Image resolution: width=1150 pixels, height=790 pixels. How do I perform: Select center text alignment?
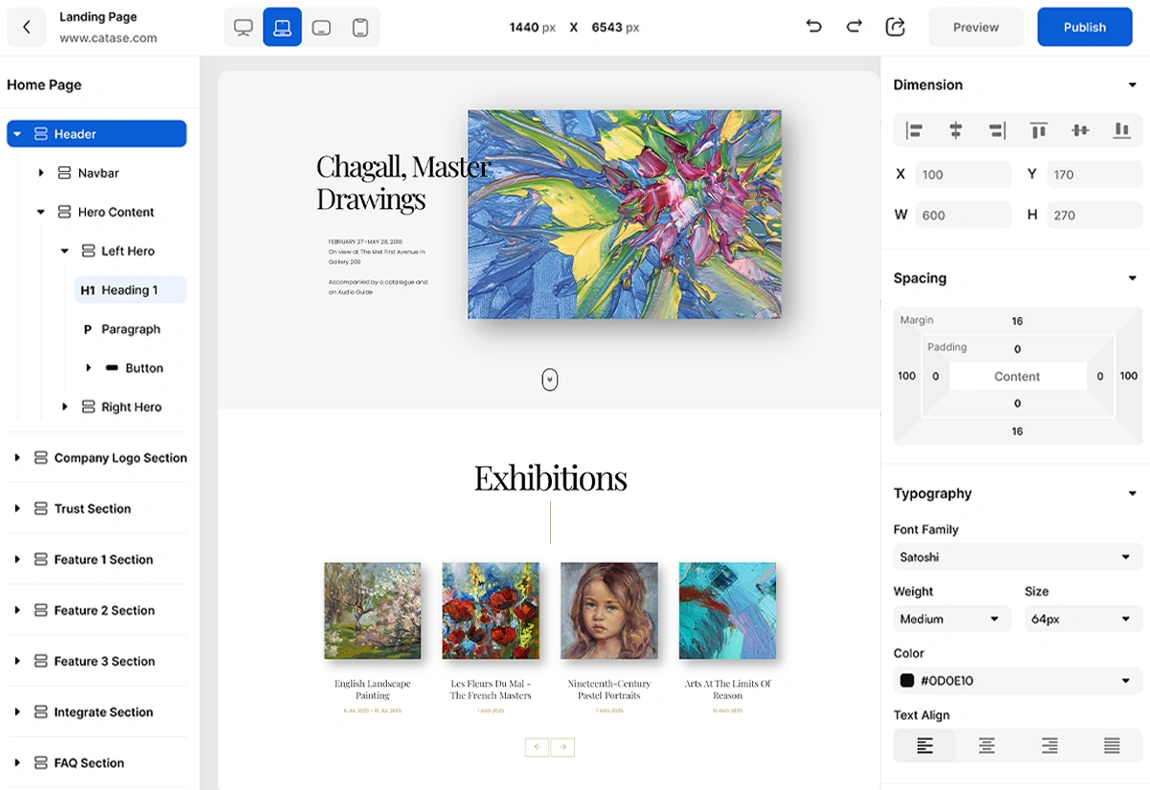987,746
